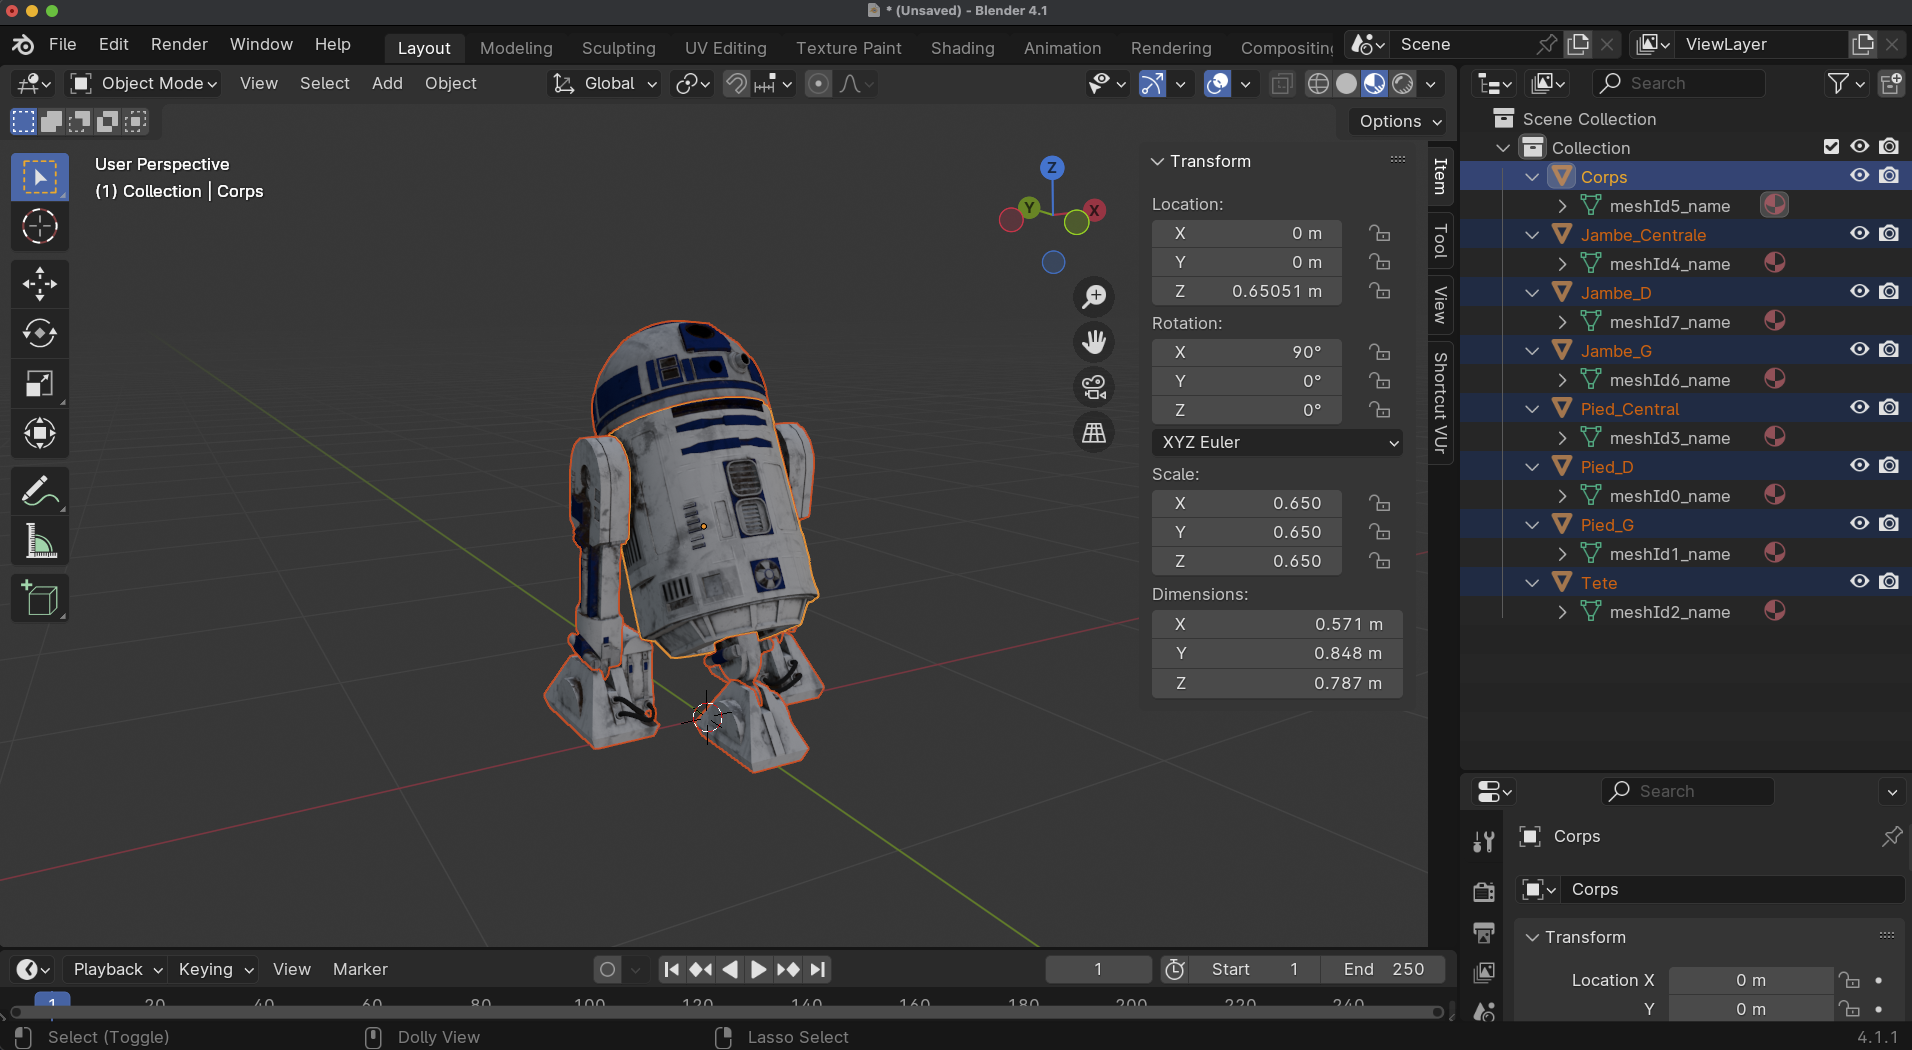Click the Blender logo menu icon
This screenshot has width=1912, height=1050.
22,45
